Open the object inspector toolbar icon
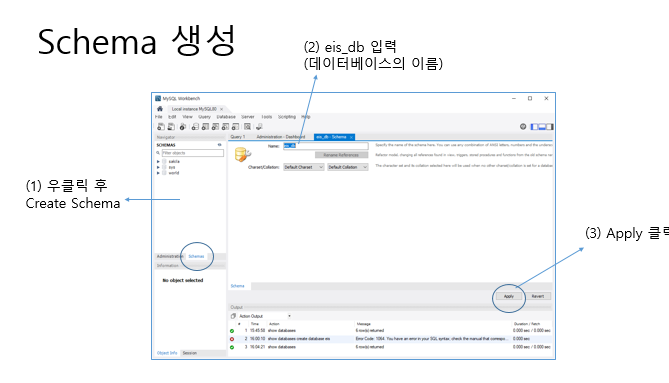This screenshot has width=669, height=383. pos(183,127)
